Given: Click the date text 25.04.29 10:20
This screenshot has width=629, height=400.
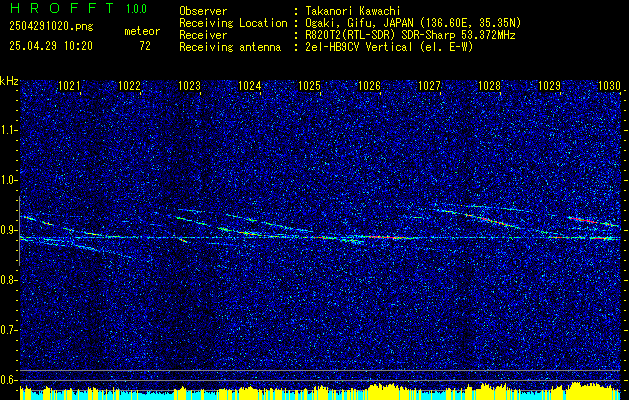Looking at the screenshot, I should tap(51, 46).
